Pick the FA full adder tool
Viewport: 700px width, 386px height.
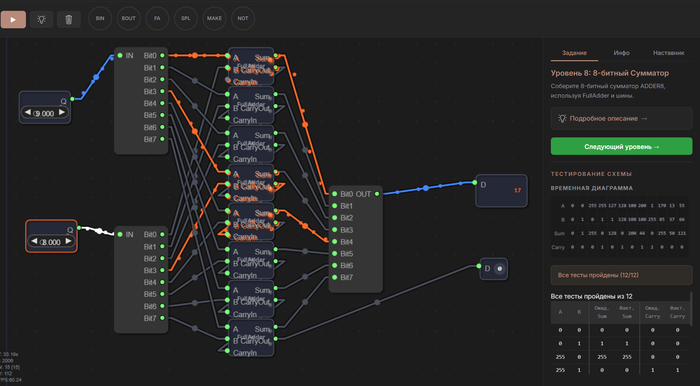point(157,18)
